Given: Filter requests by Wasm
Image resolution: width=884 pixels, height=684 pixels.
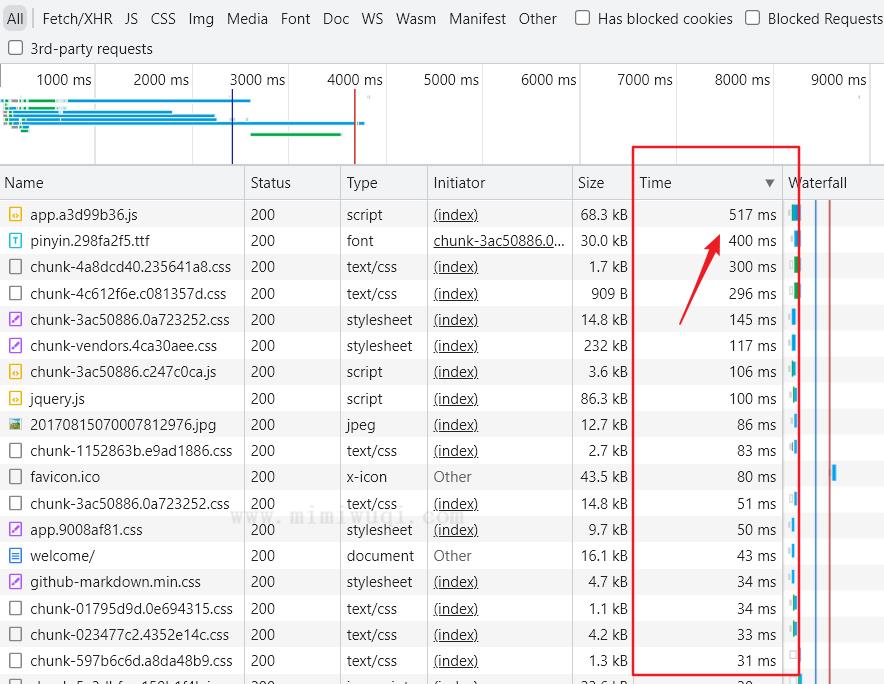Looking at the screenshot, I should tap(416, 19).
